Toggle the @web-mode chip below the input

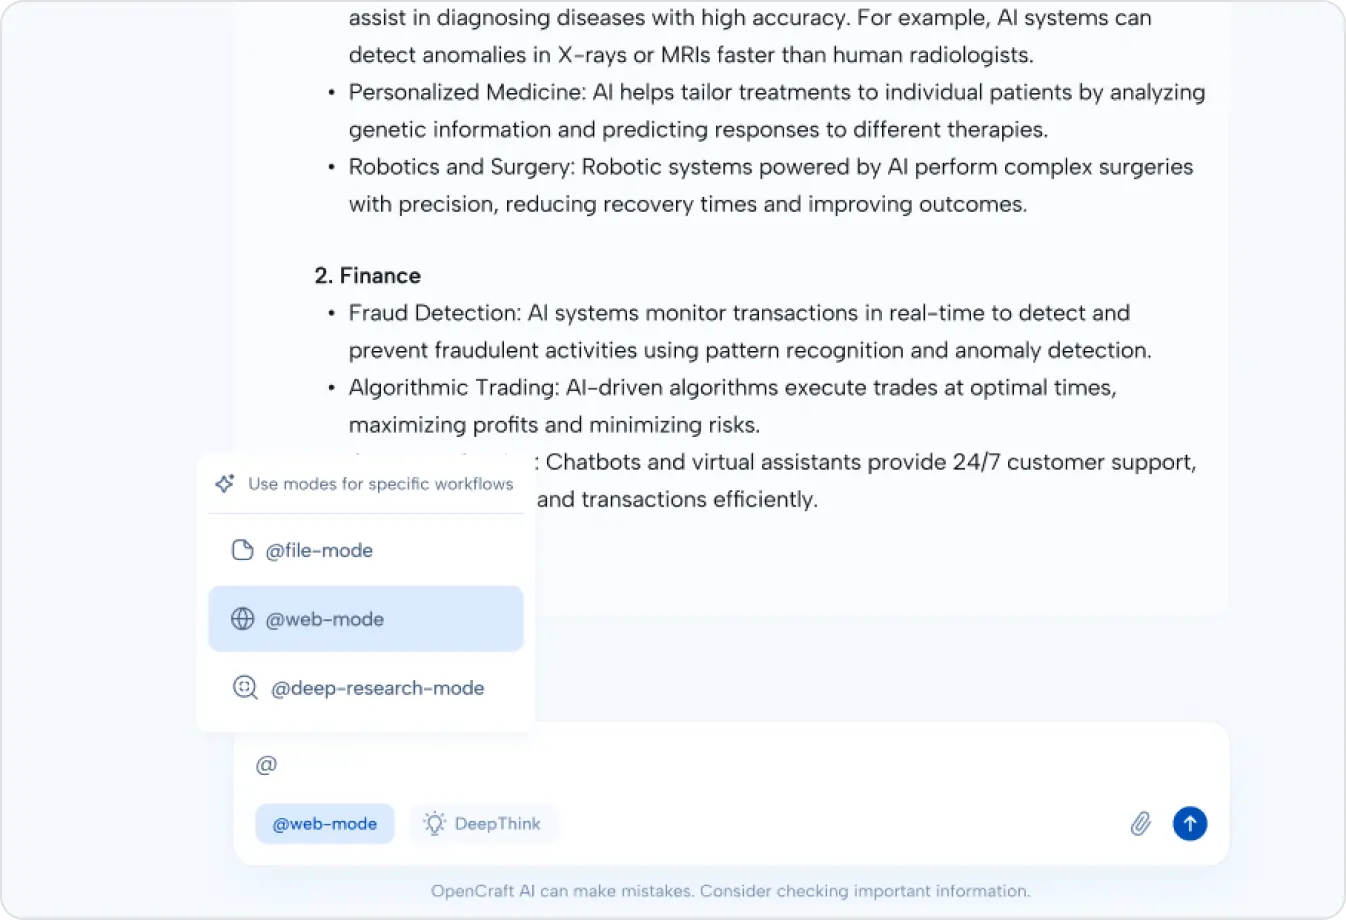click(x=325, y=824)
